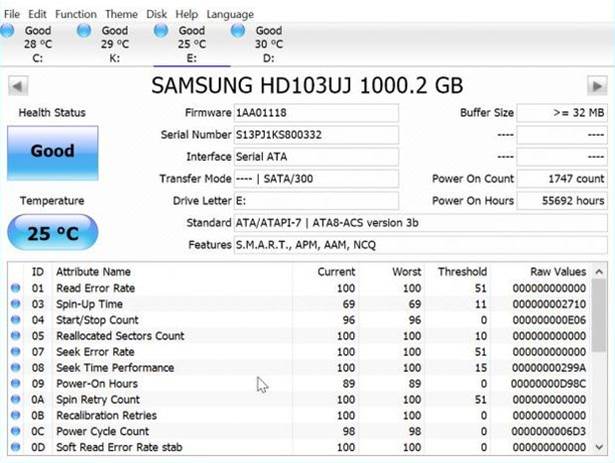Click the Good health status button
The width and height of the screenshot is (615, 463).
(53, 153)
